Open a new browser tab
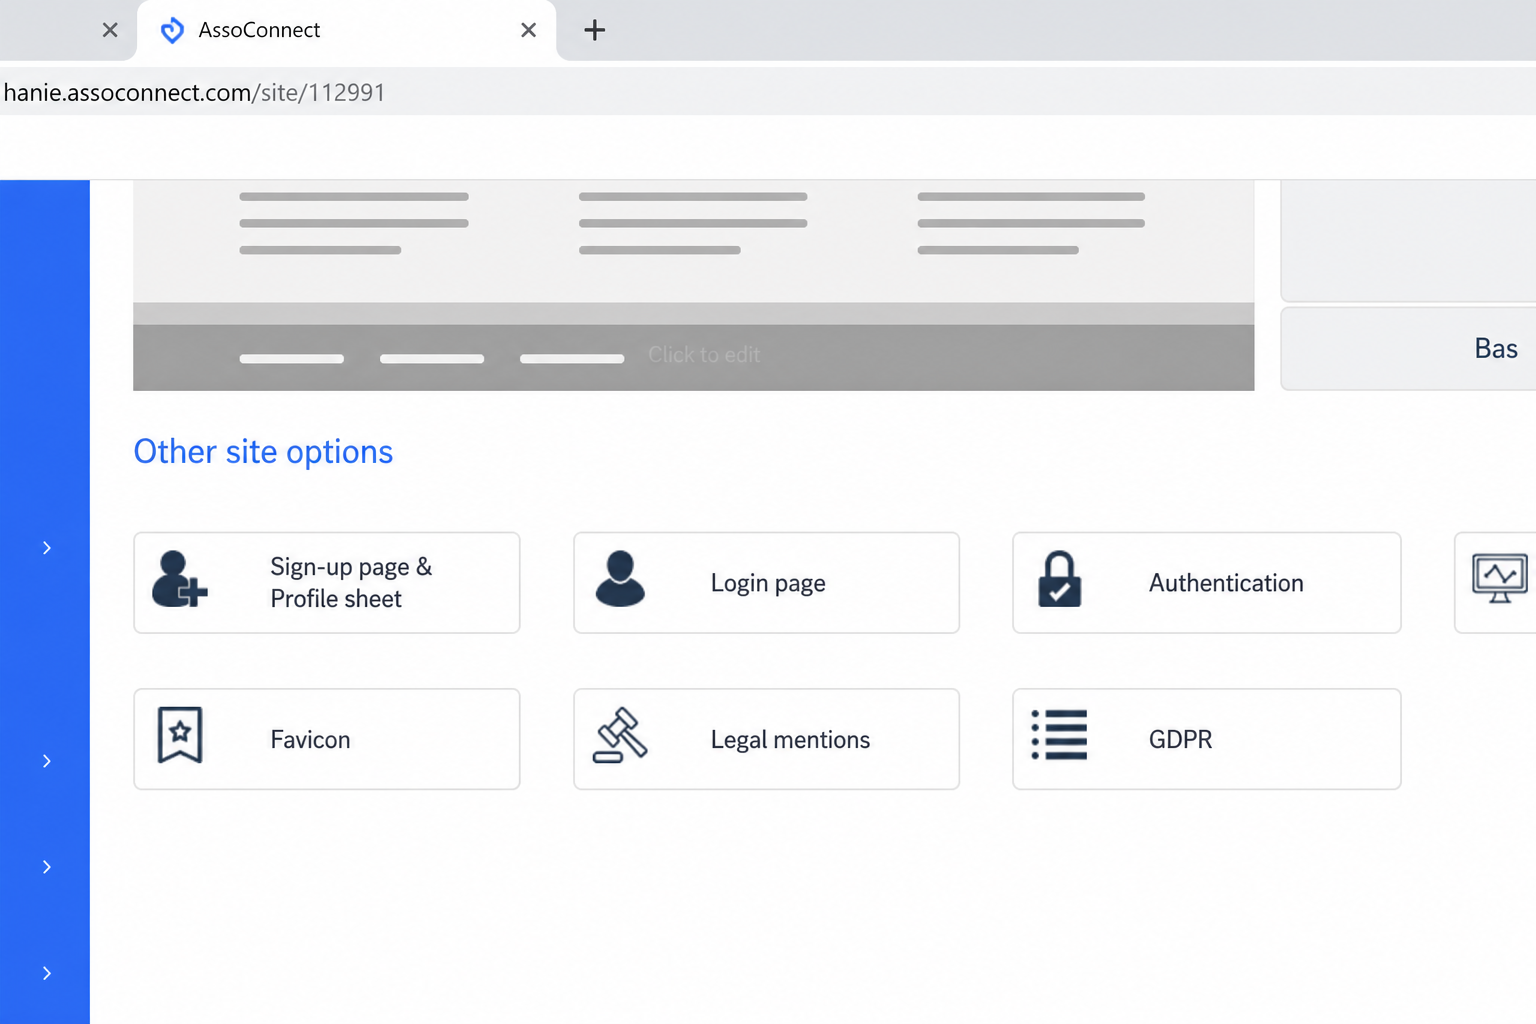 click(594, 30)
